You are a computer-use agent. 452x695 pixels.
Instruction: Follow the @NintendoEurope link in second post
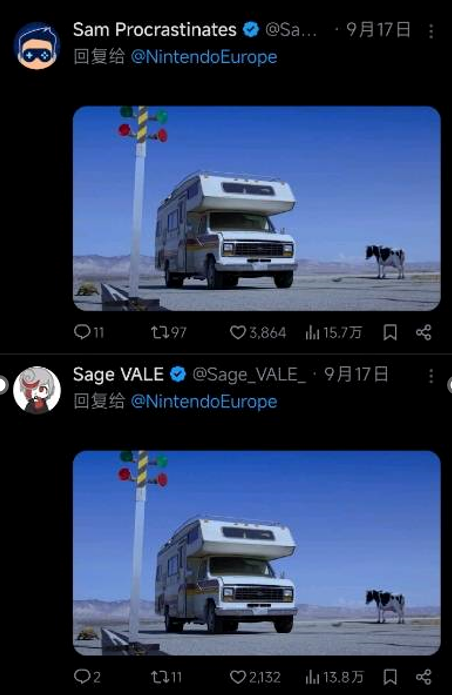(204, 402)
